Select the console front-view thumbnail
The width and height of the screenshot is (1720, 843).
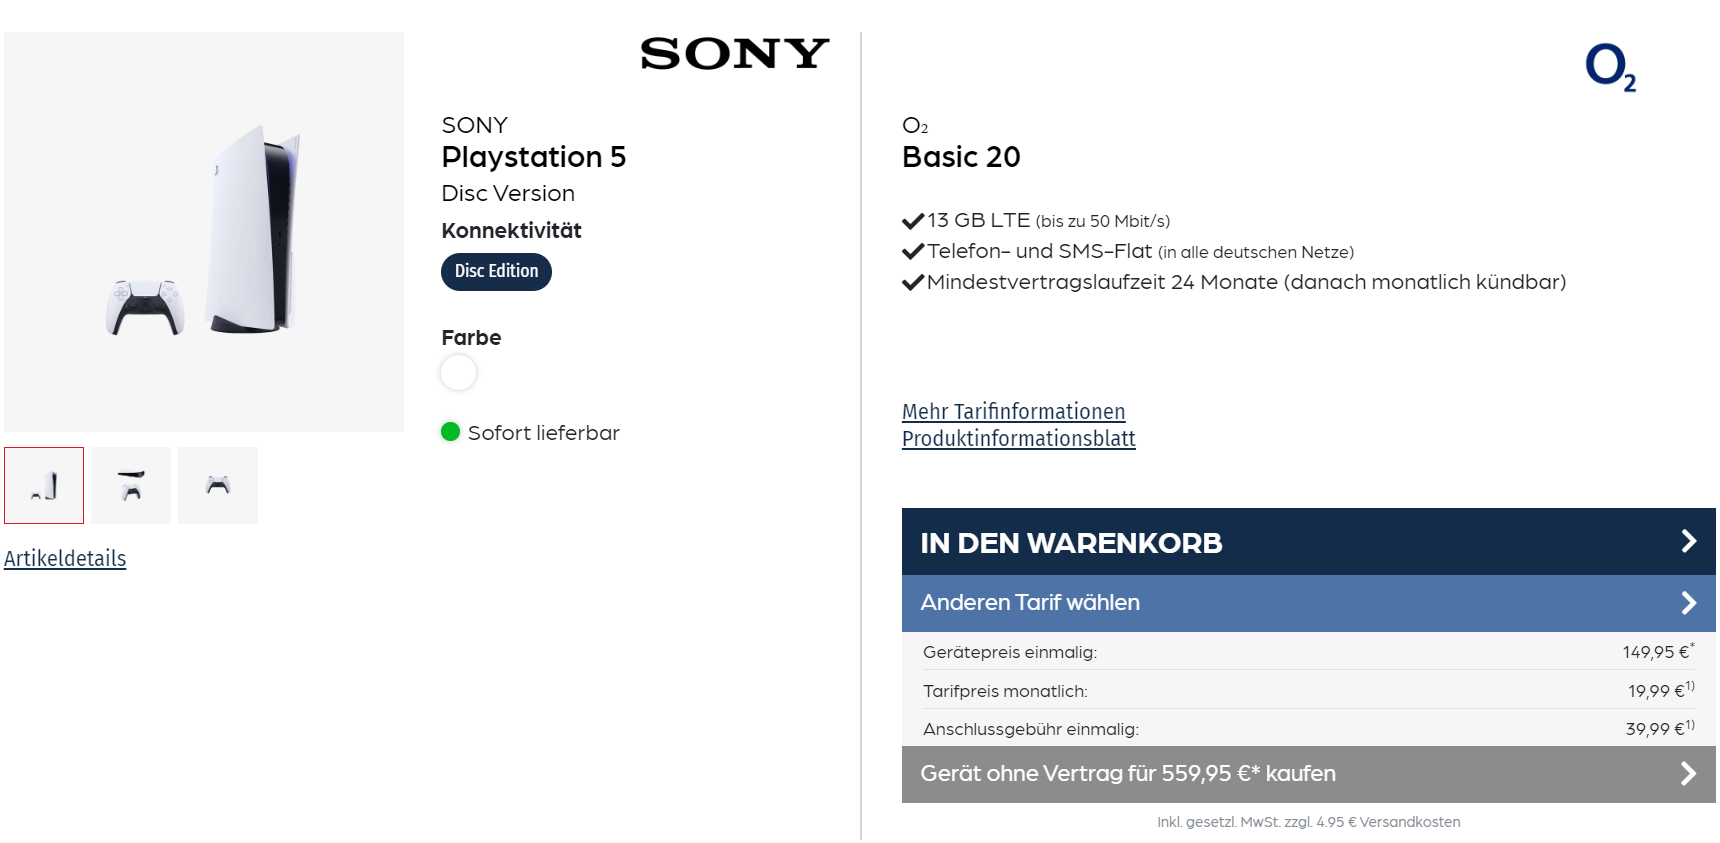(43, 485)
